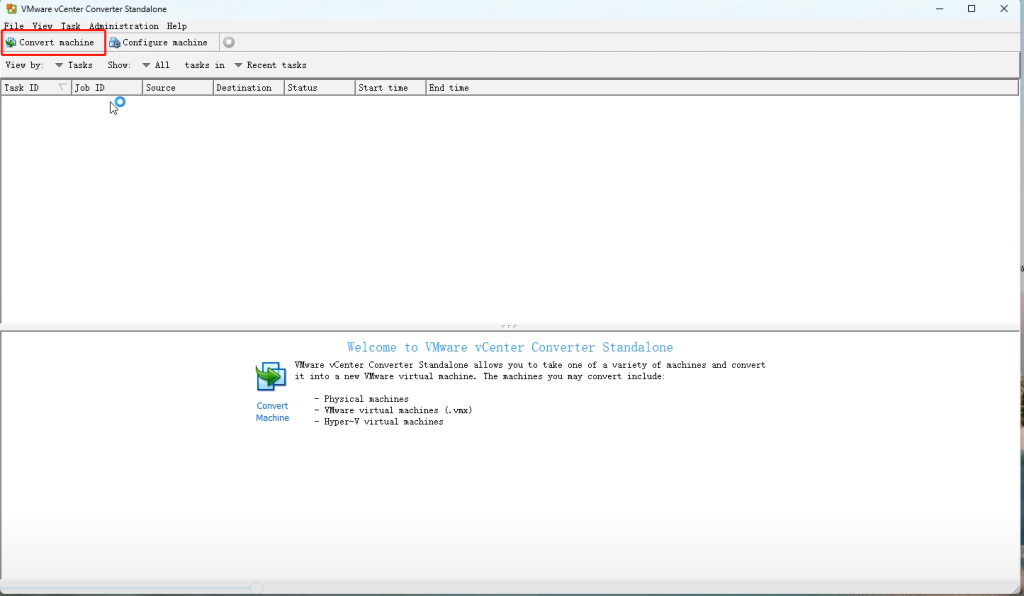
Task: Click the Welcome to VMware vCenter Converter heading
Action: [510, 347]
